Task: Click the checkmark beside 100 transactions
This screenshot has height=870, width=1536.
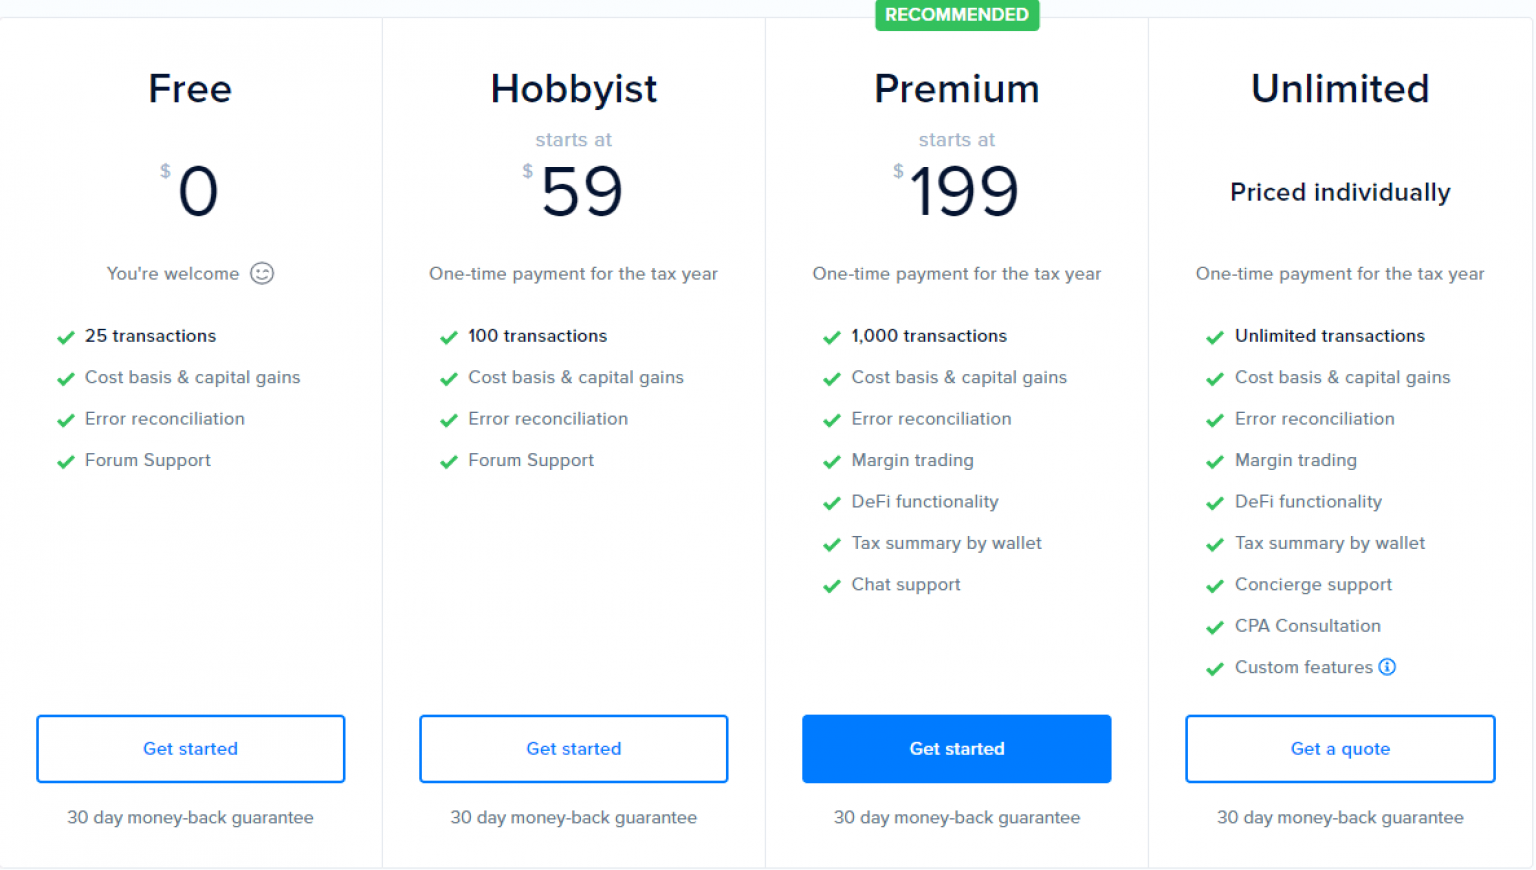Action: pyautogui.click(x=448, y=336)
